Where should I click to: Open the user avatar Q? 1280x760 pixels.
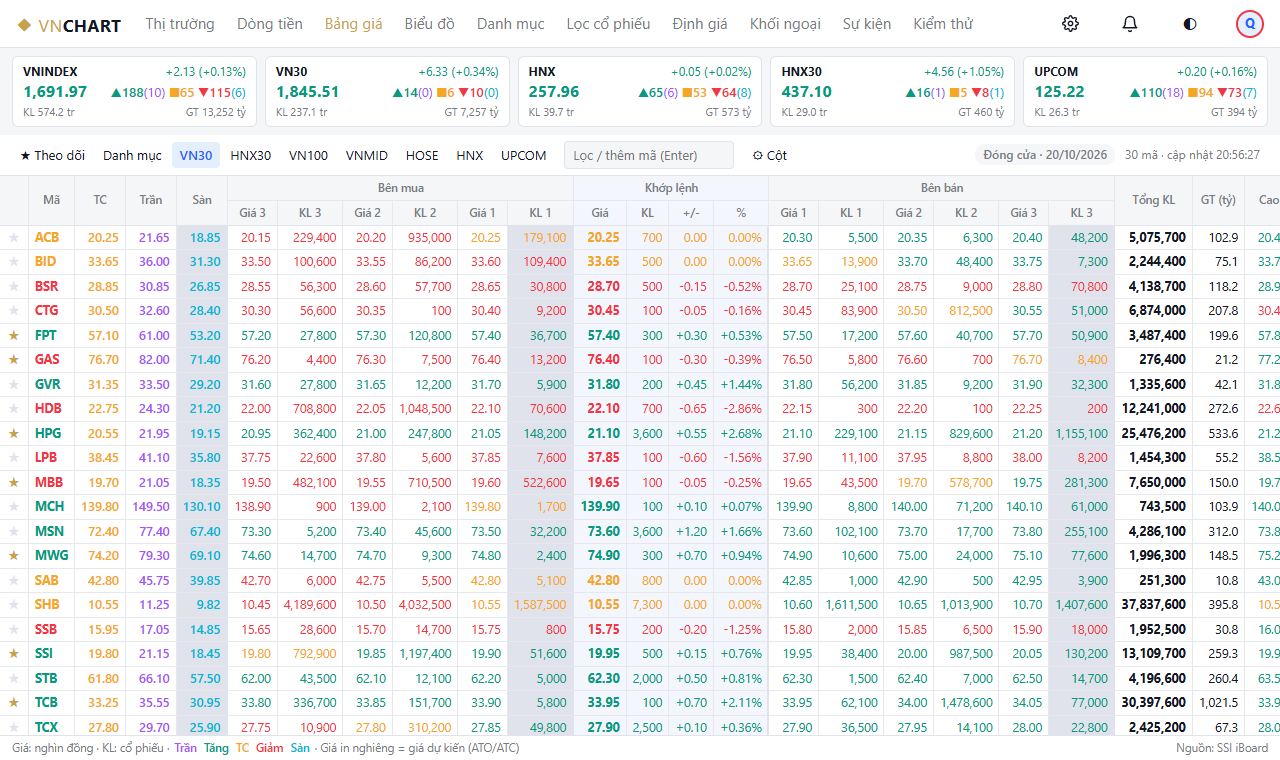1250,24
